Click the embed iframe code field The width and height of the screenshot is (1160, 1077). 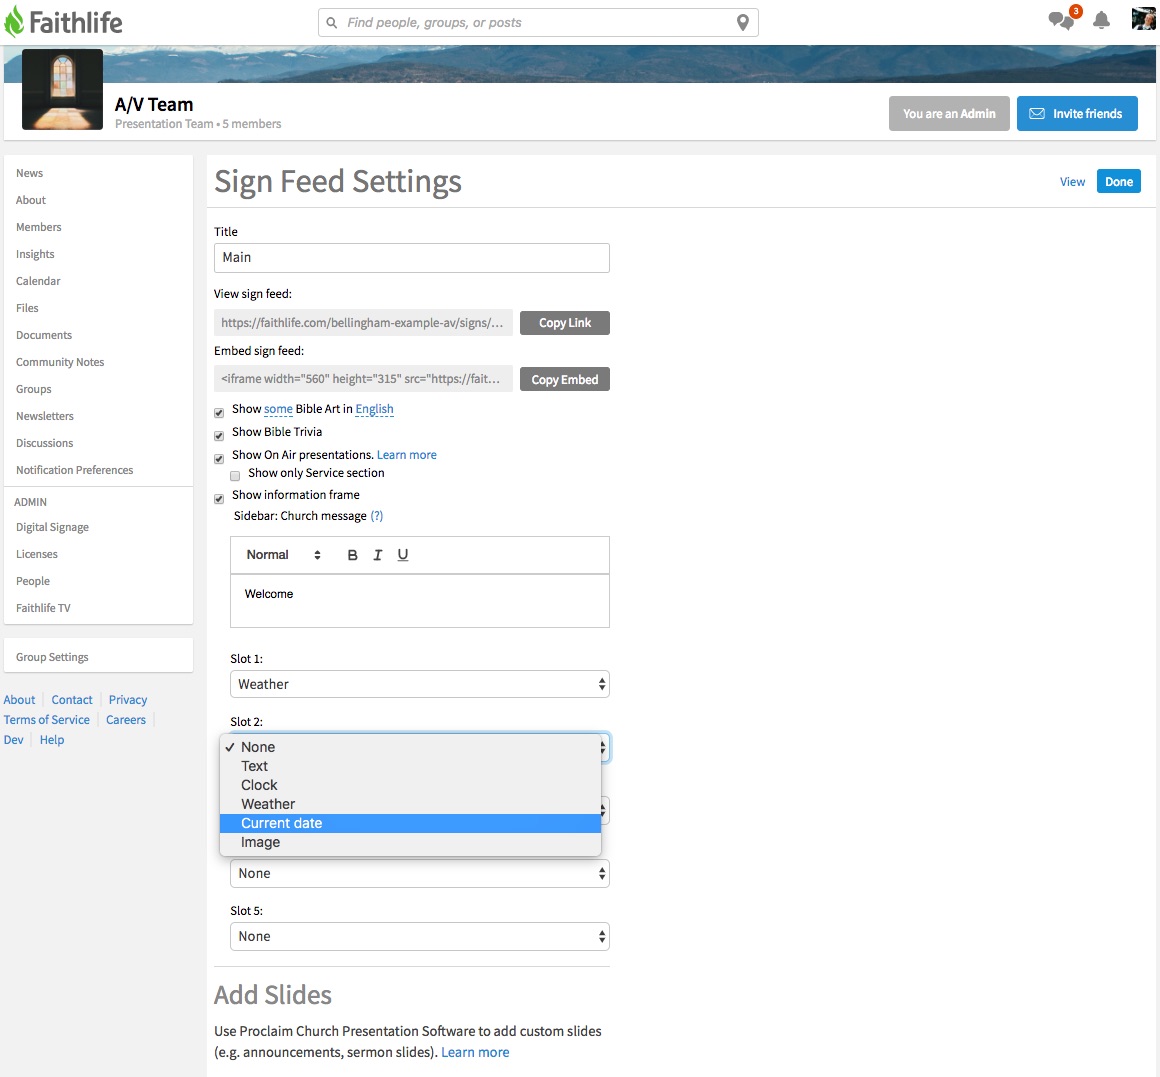point(363,379)
